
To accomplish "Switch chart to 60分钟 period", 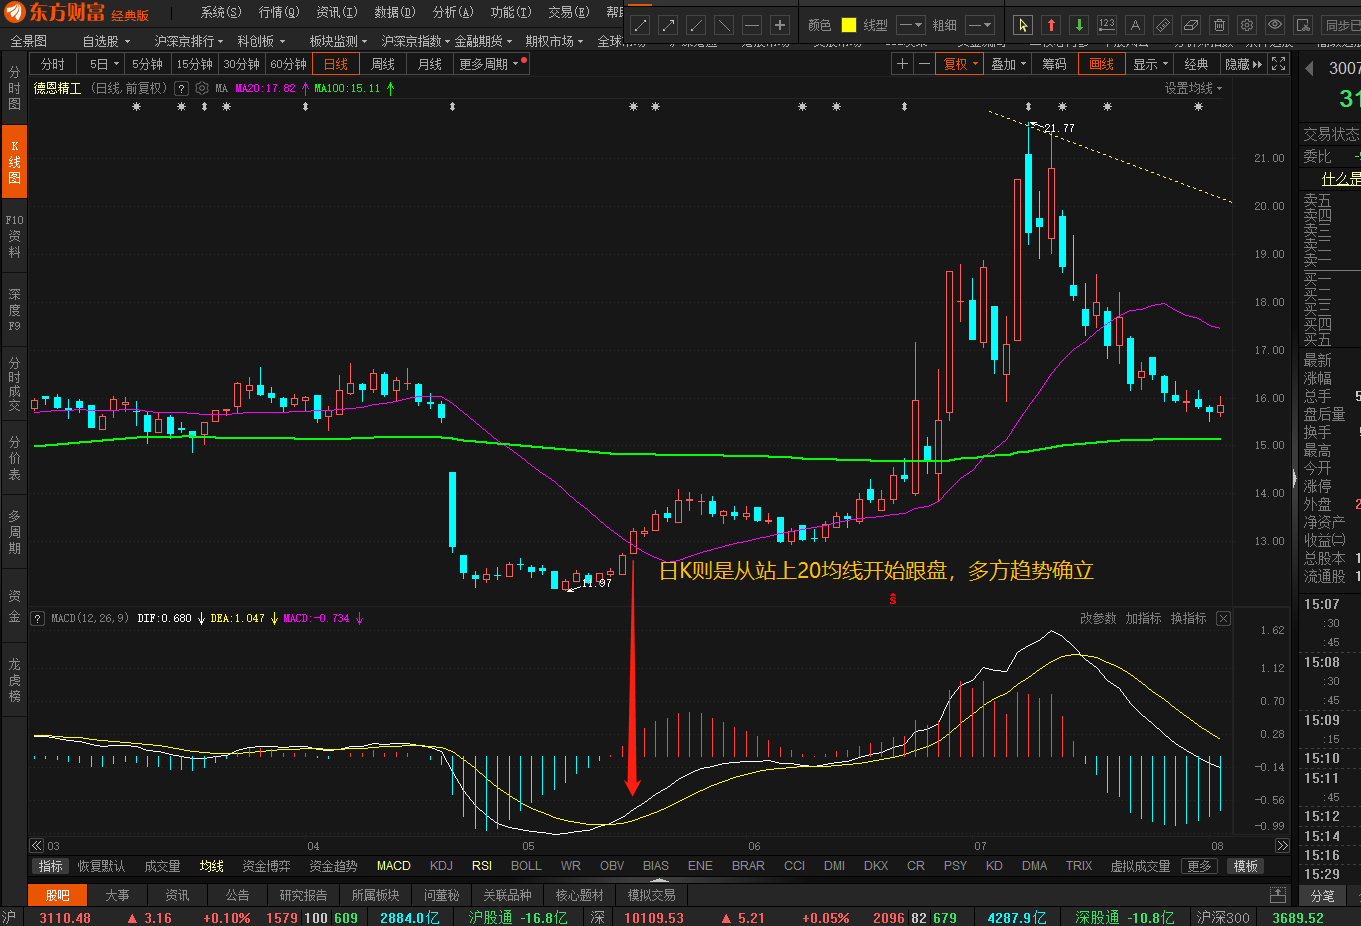I will pos(288,64).
